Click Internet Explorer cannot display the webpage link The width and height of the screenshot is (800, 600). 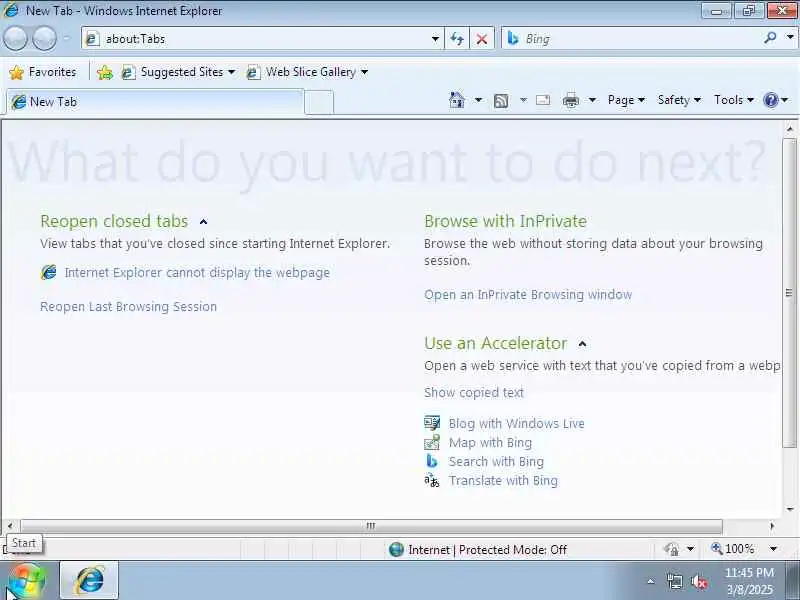click(197, 272)
